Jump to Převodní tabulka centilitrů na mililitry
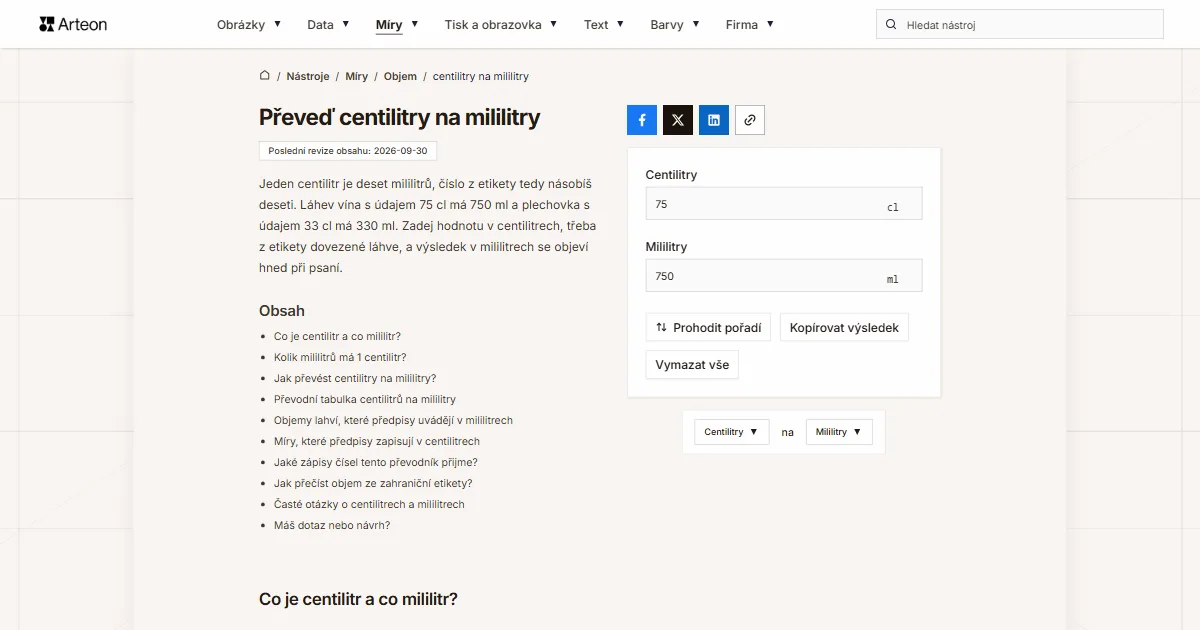 point(365,399)
